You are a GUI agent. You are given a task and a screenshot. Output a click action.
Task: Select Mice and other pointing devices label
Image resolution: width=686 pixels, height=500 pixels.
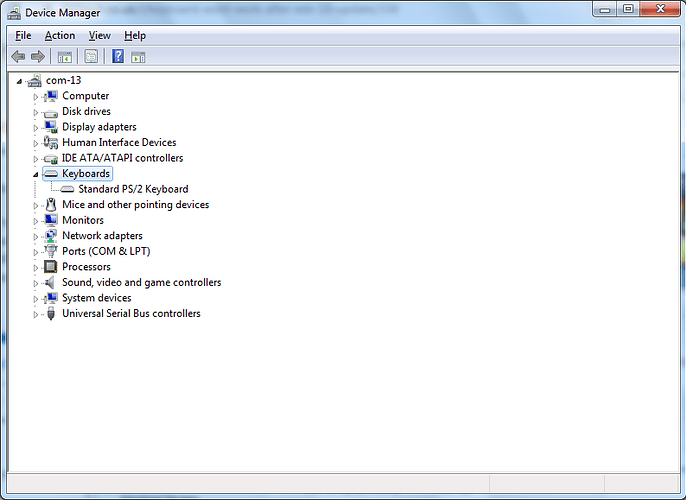point(136,205)
